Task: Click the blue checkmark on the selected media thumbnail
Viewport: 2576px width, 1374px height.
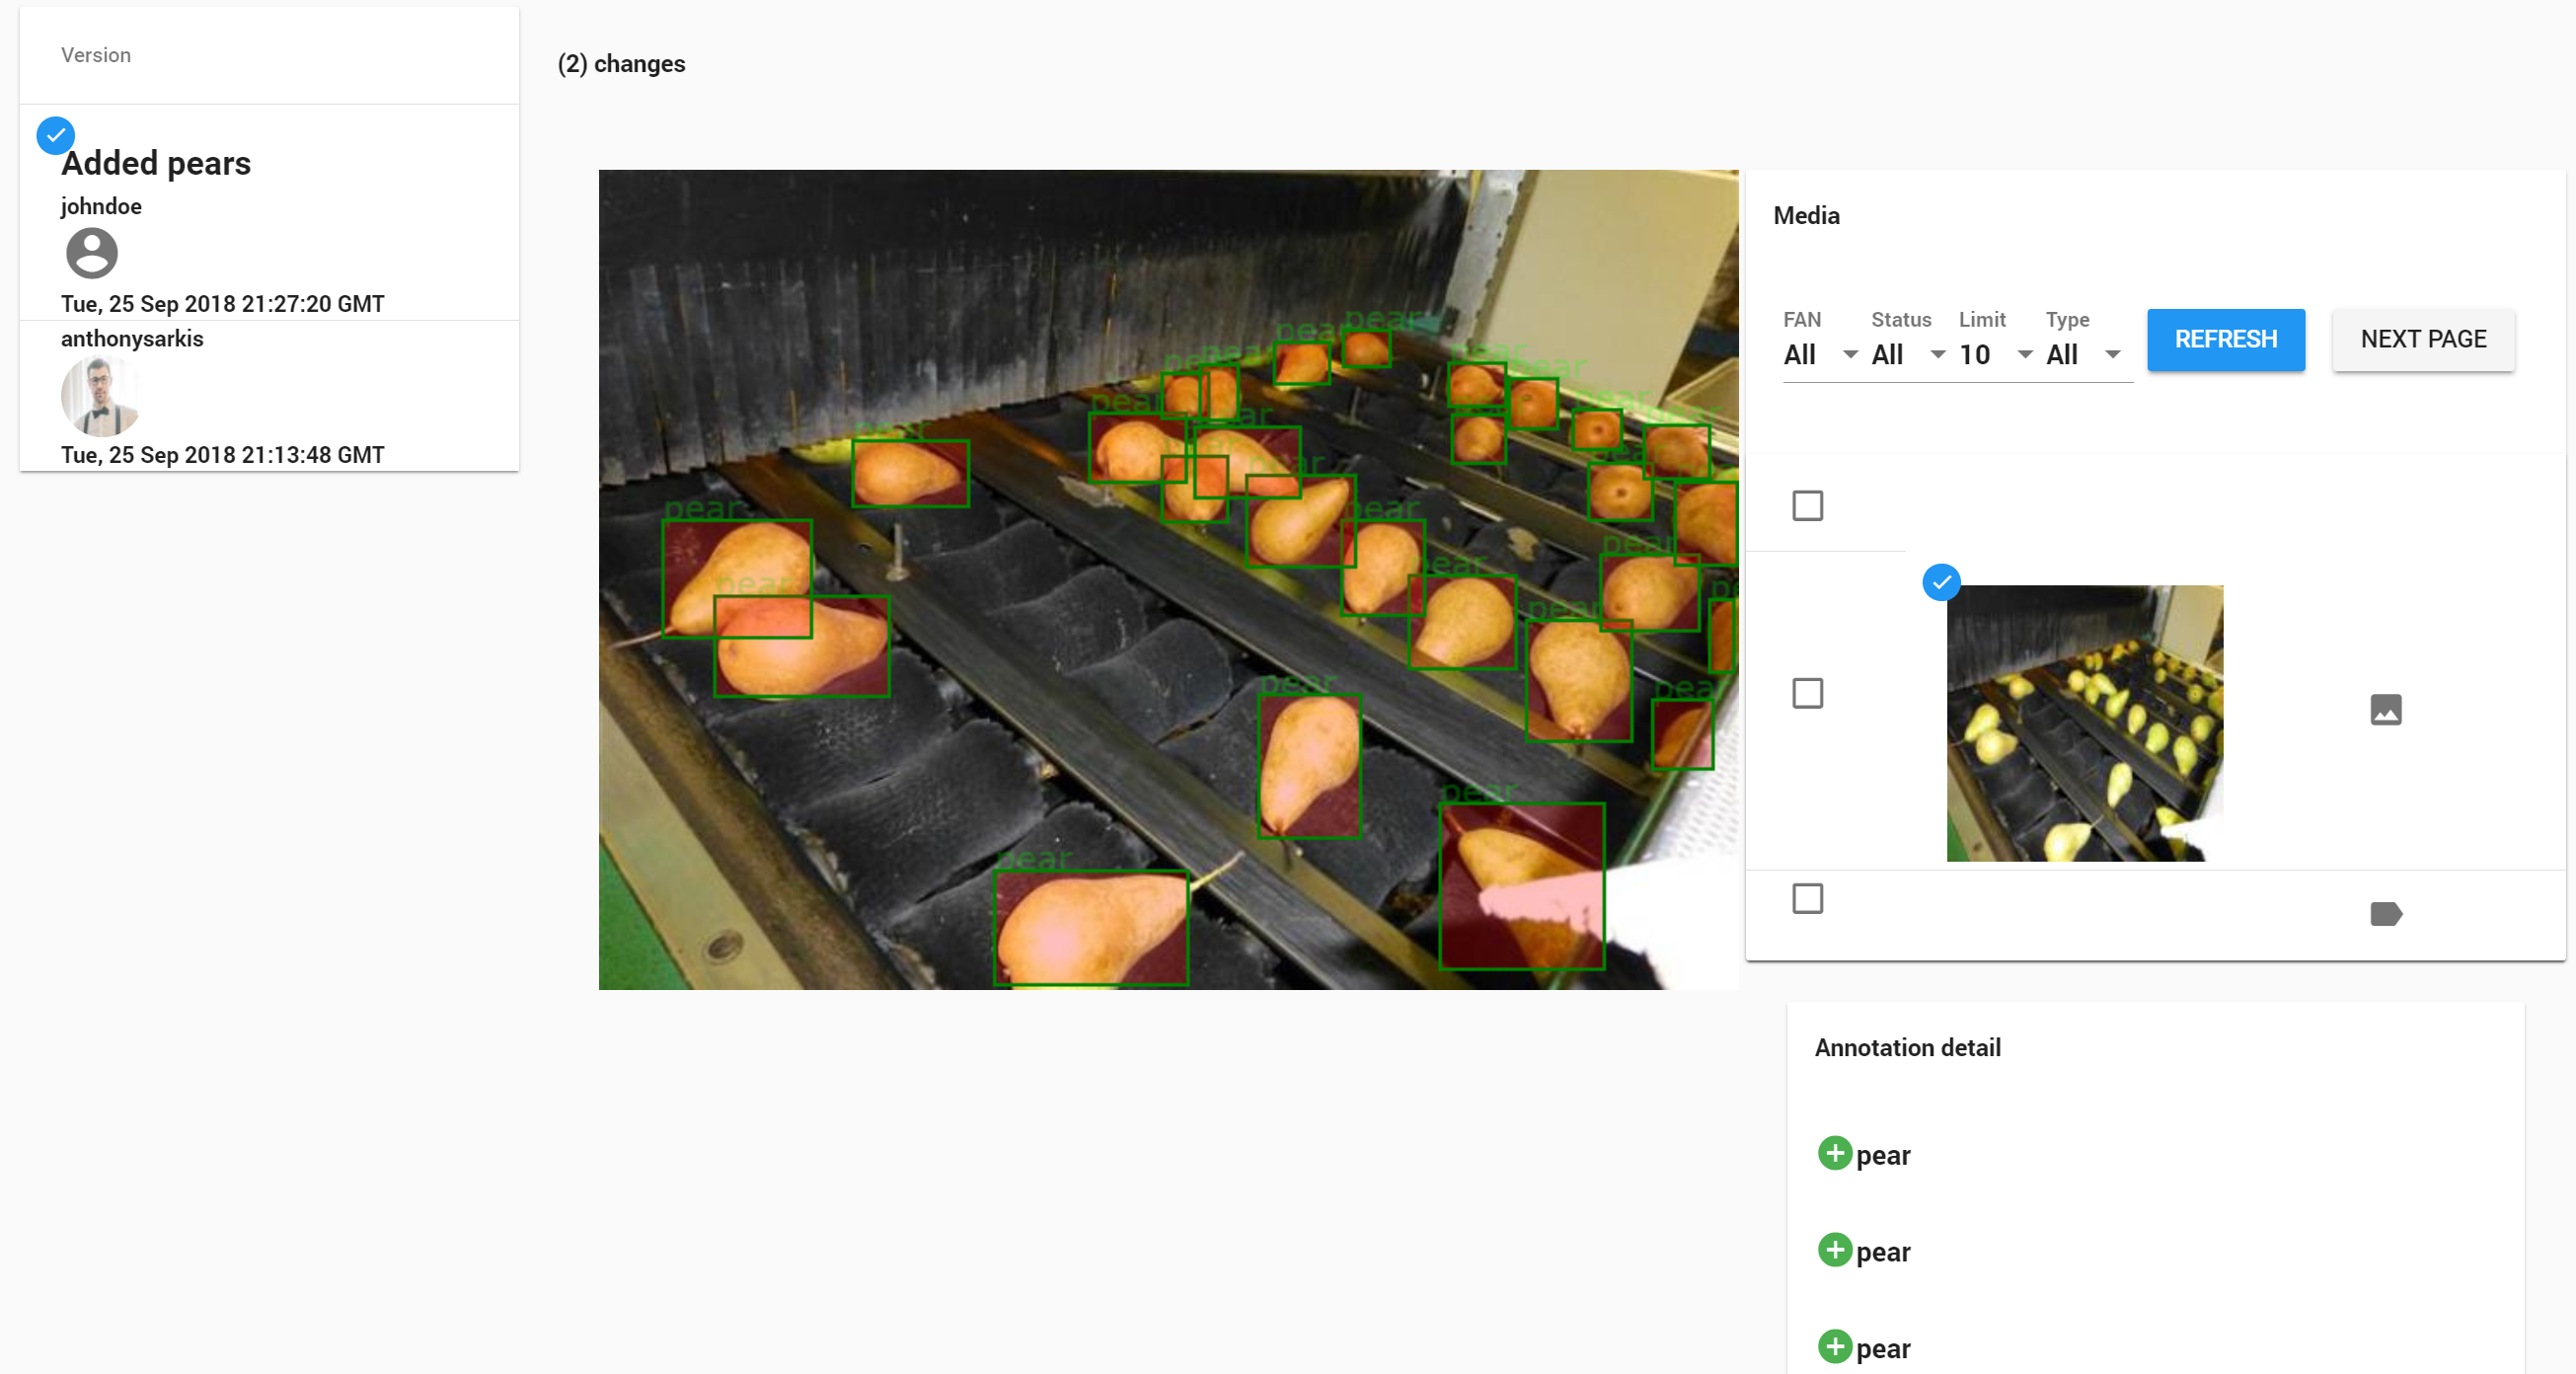Action: point(1941,582)
